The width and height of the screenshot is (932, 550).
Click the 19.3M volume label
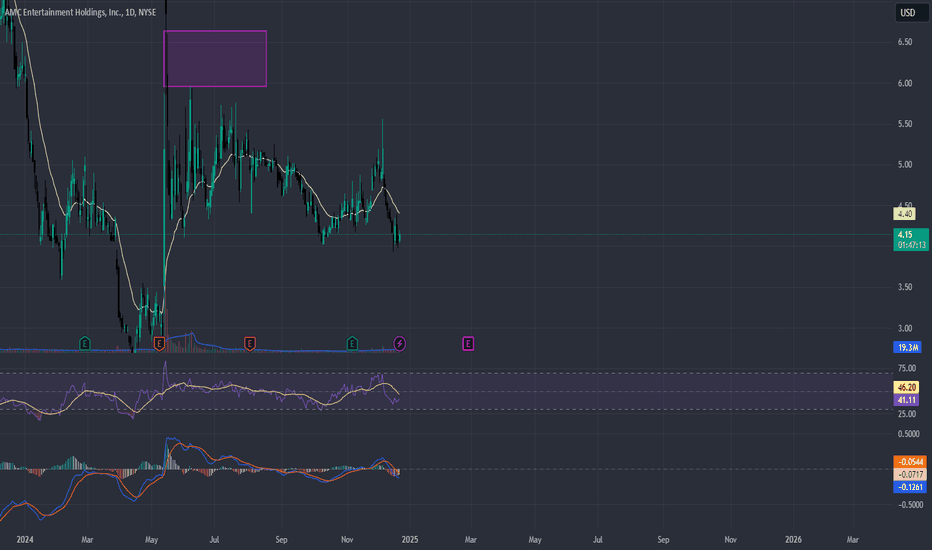[908, 347]
